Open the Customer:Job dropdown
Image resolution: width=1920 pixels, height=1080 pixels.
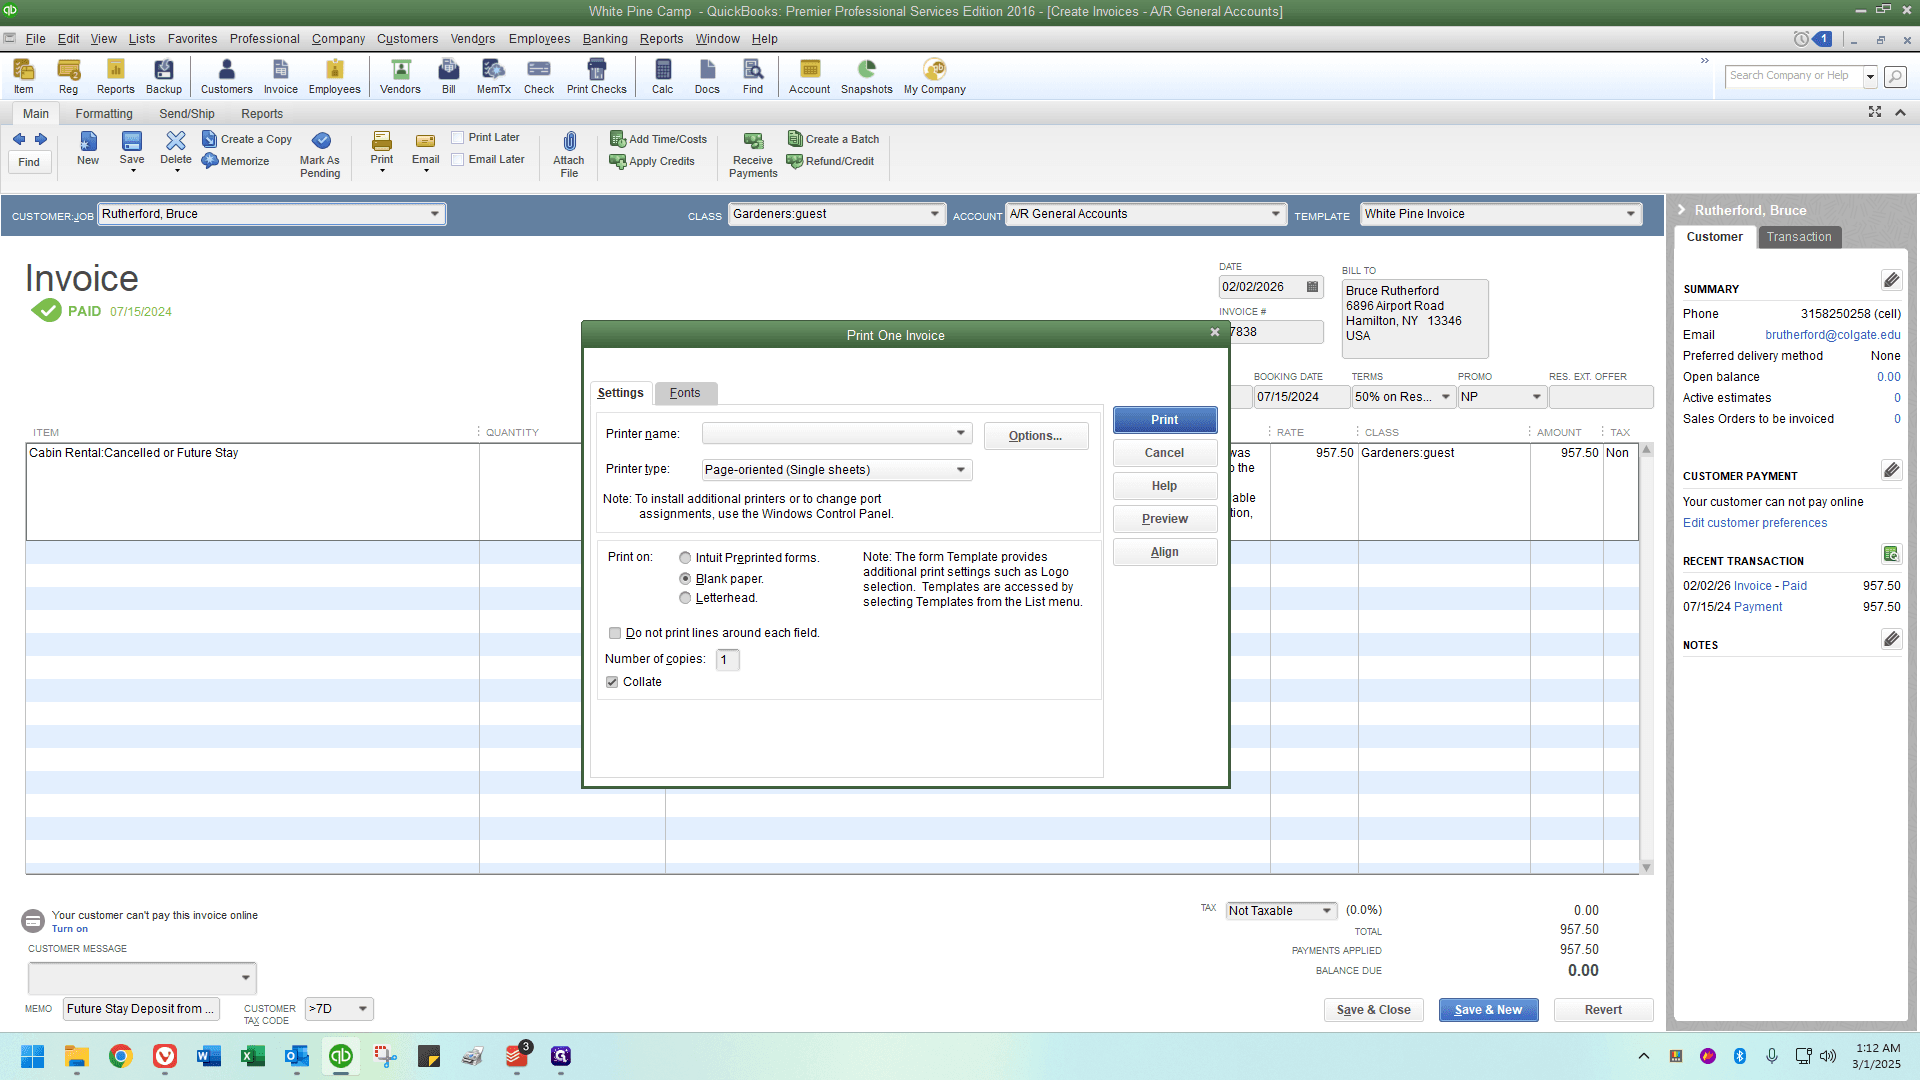point(435,214)
